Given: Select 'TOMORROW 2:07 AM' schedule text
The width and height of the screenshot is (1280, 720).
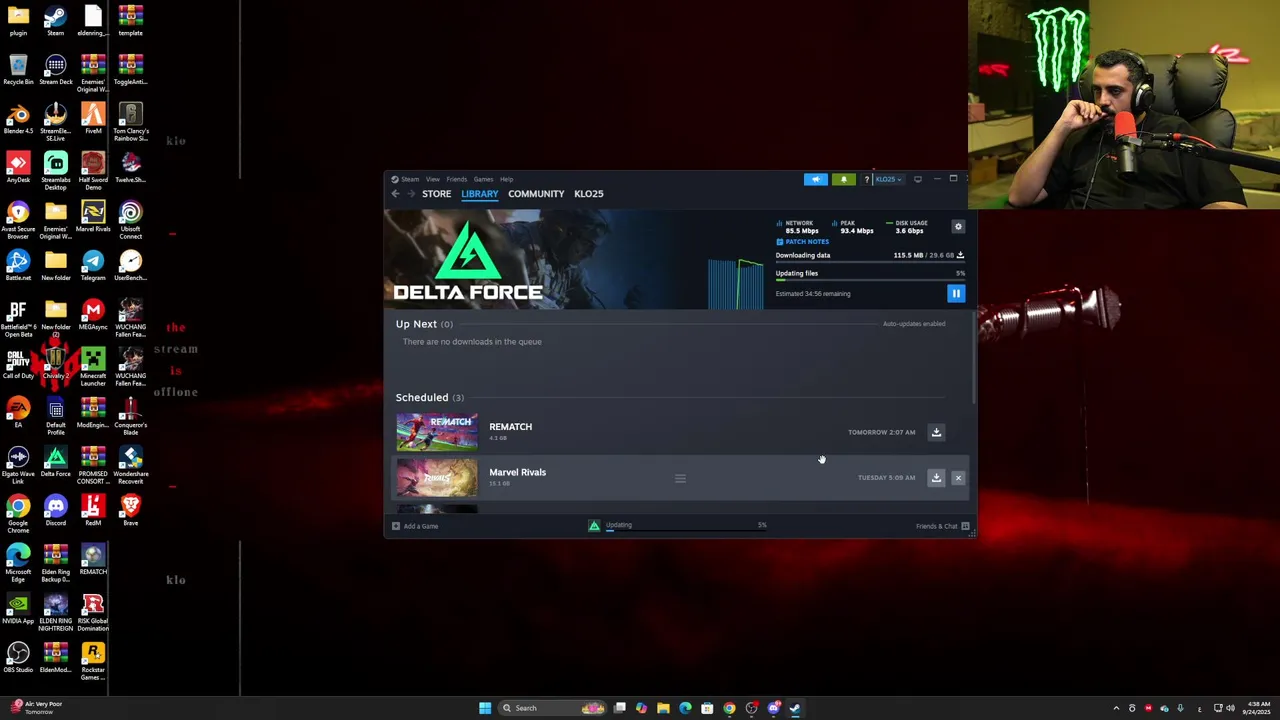Looking at the screenshot, I should point(881,432).
